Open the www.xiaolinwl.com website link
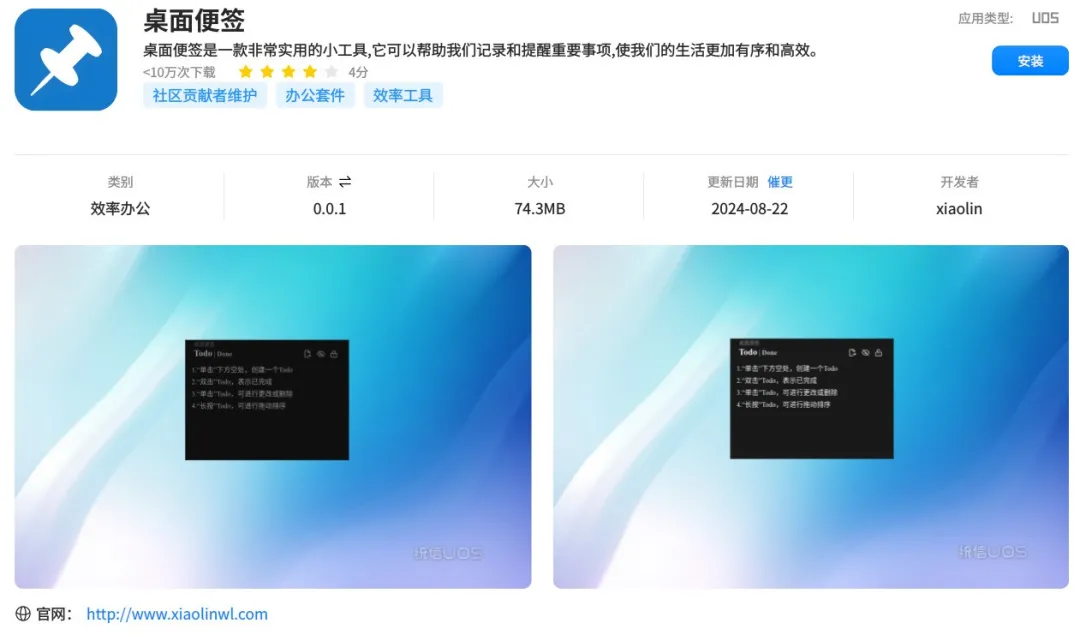The height and width of the screenshot is (635, 1080). (x=177, y=614)
